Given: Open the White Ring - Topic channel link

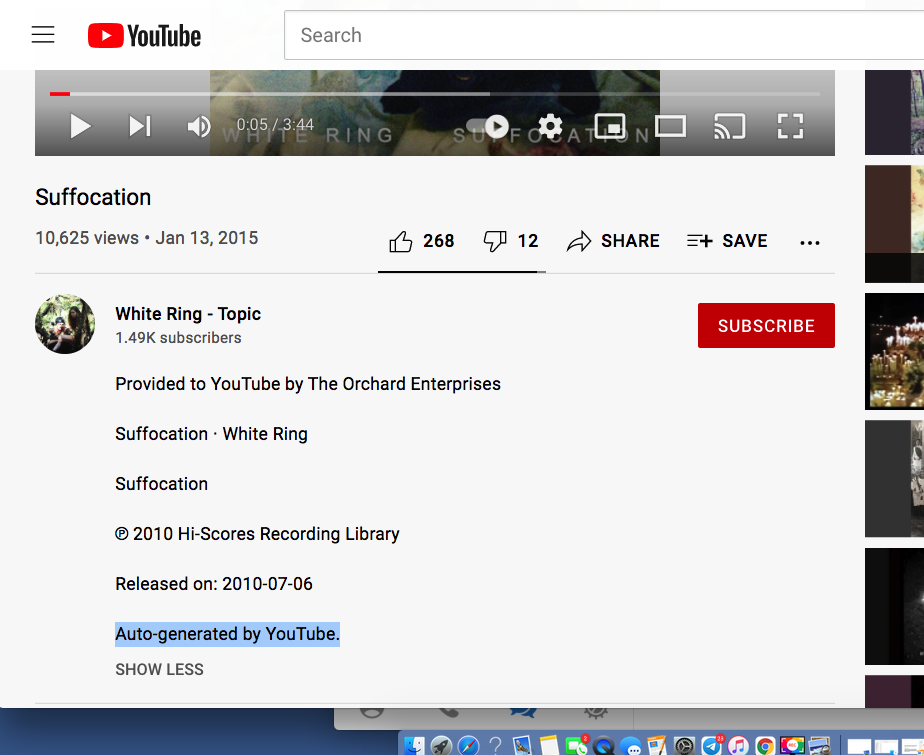Looking at the screenshot, I should [188, 314].
